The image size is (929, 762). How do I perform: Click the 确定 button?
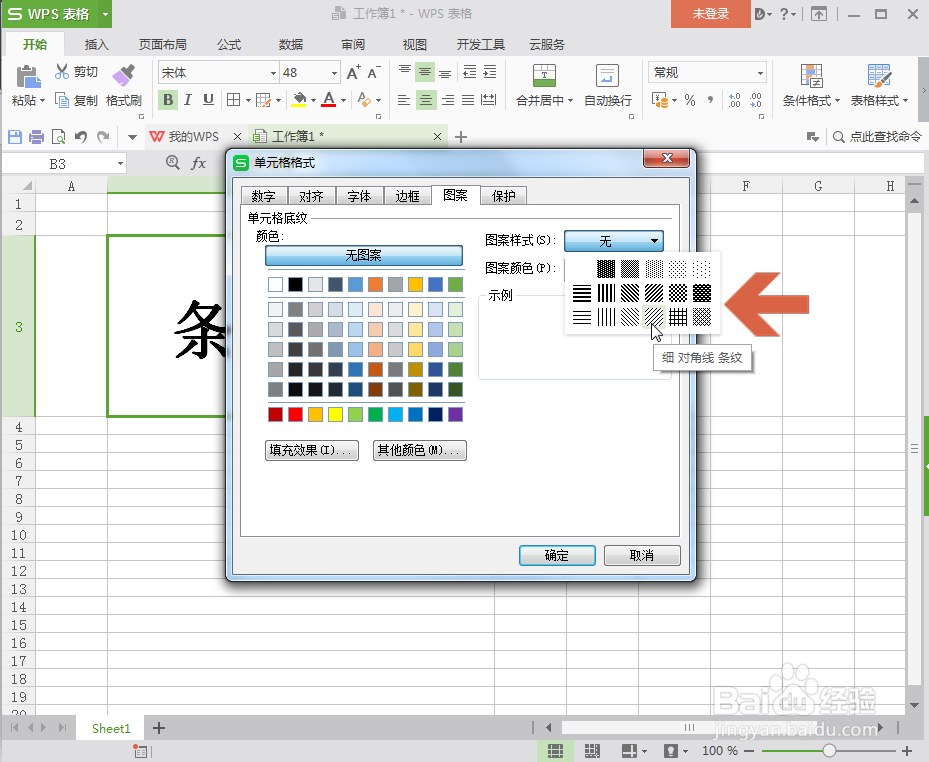click(557, 555)
